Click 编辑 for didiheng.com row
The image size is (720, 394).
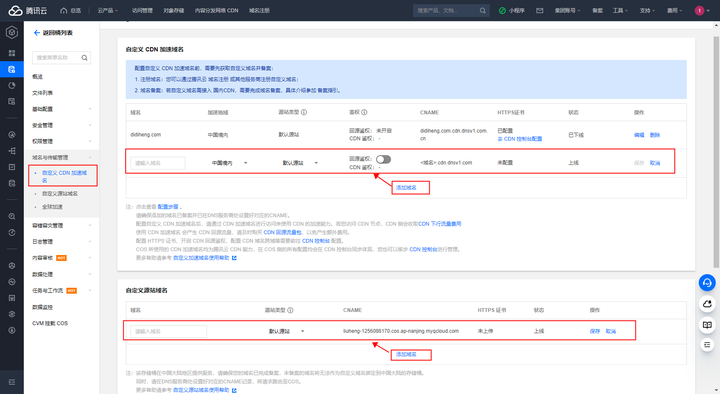[x=639, y=135]
